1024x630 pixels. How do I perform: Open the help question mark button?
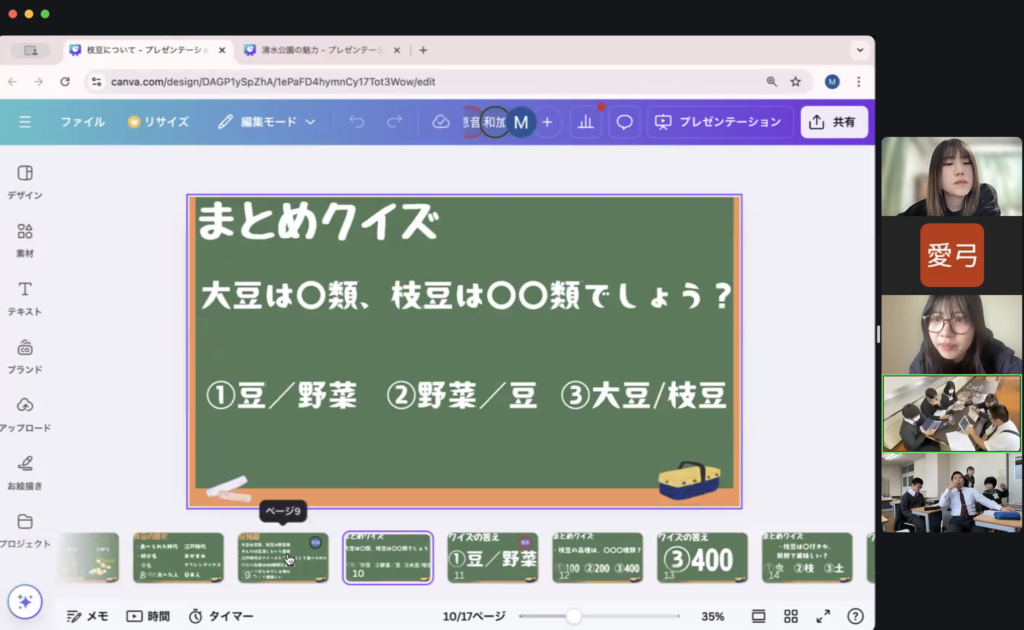[855, 616]
